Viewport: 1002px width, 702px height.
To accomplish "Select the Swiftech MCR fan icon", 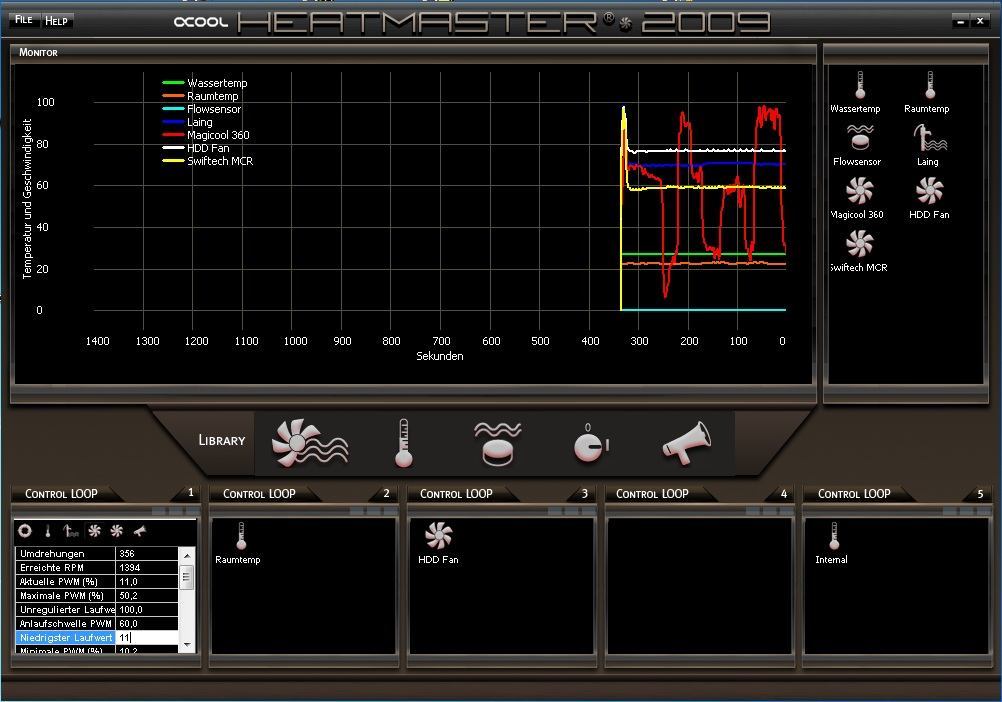I will tap(859, 243).
